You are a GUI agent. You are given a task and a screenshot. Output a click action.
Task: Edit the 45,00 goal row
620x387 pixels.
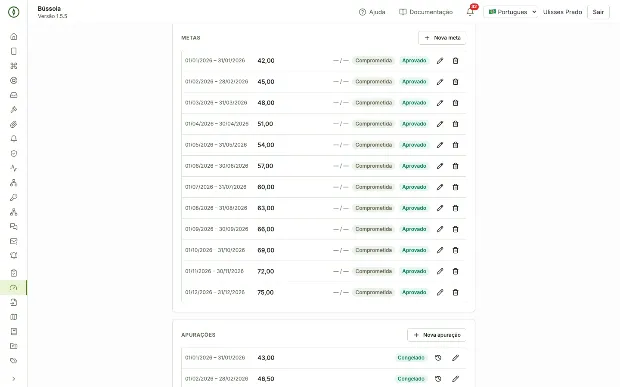(440, 82)
